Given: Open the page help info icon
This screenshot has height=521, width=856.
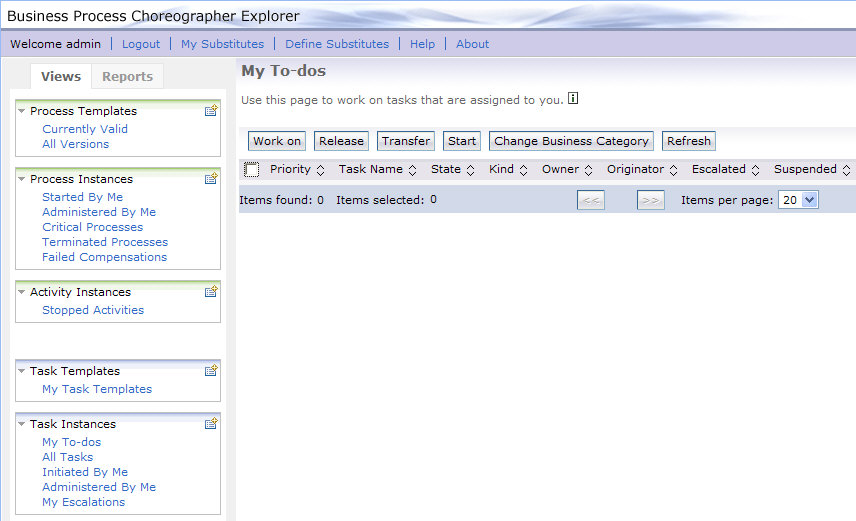Looking at the screenshot, I should pyautogui.click(x=573, y=99).
